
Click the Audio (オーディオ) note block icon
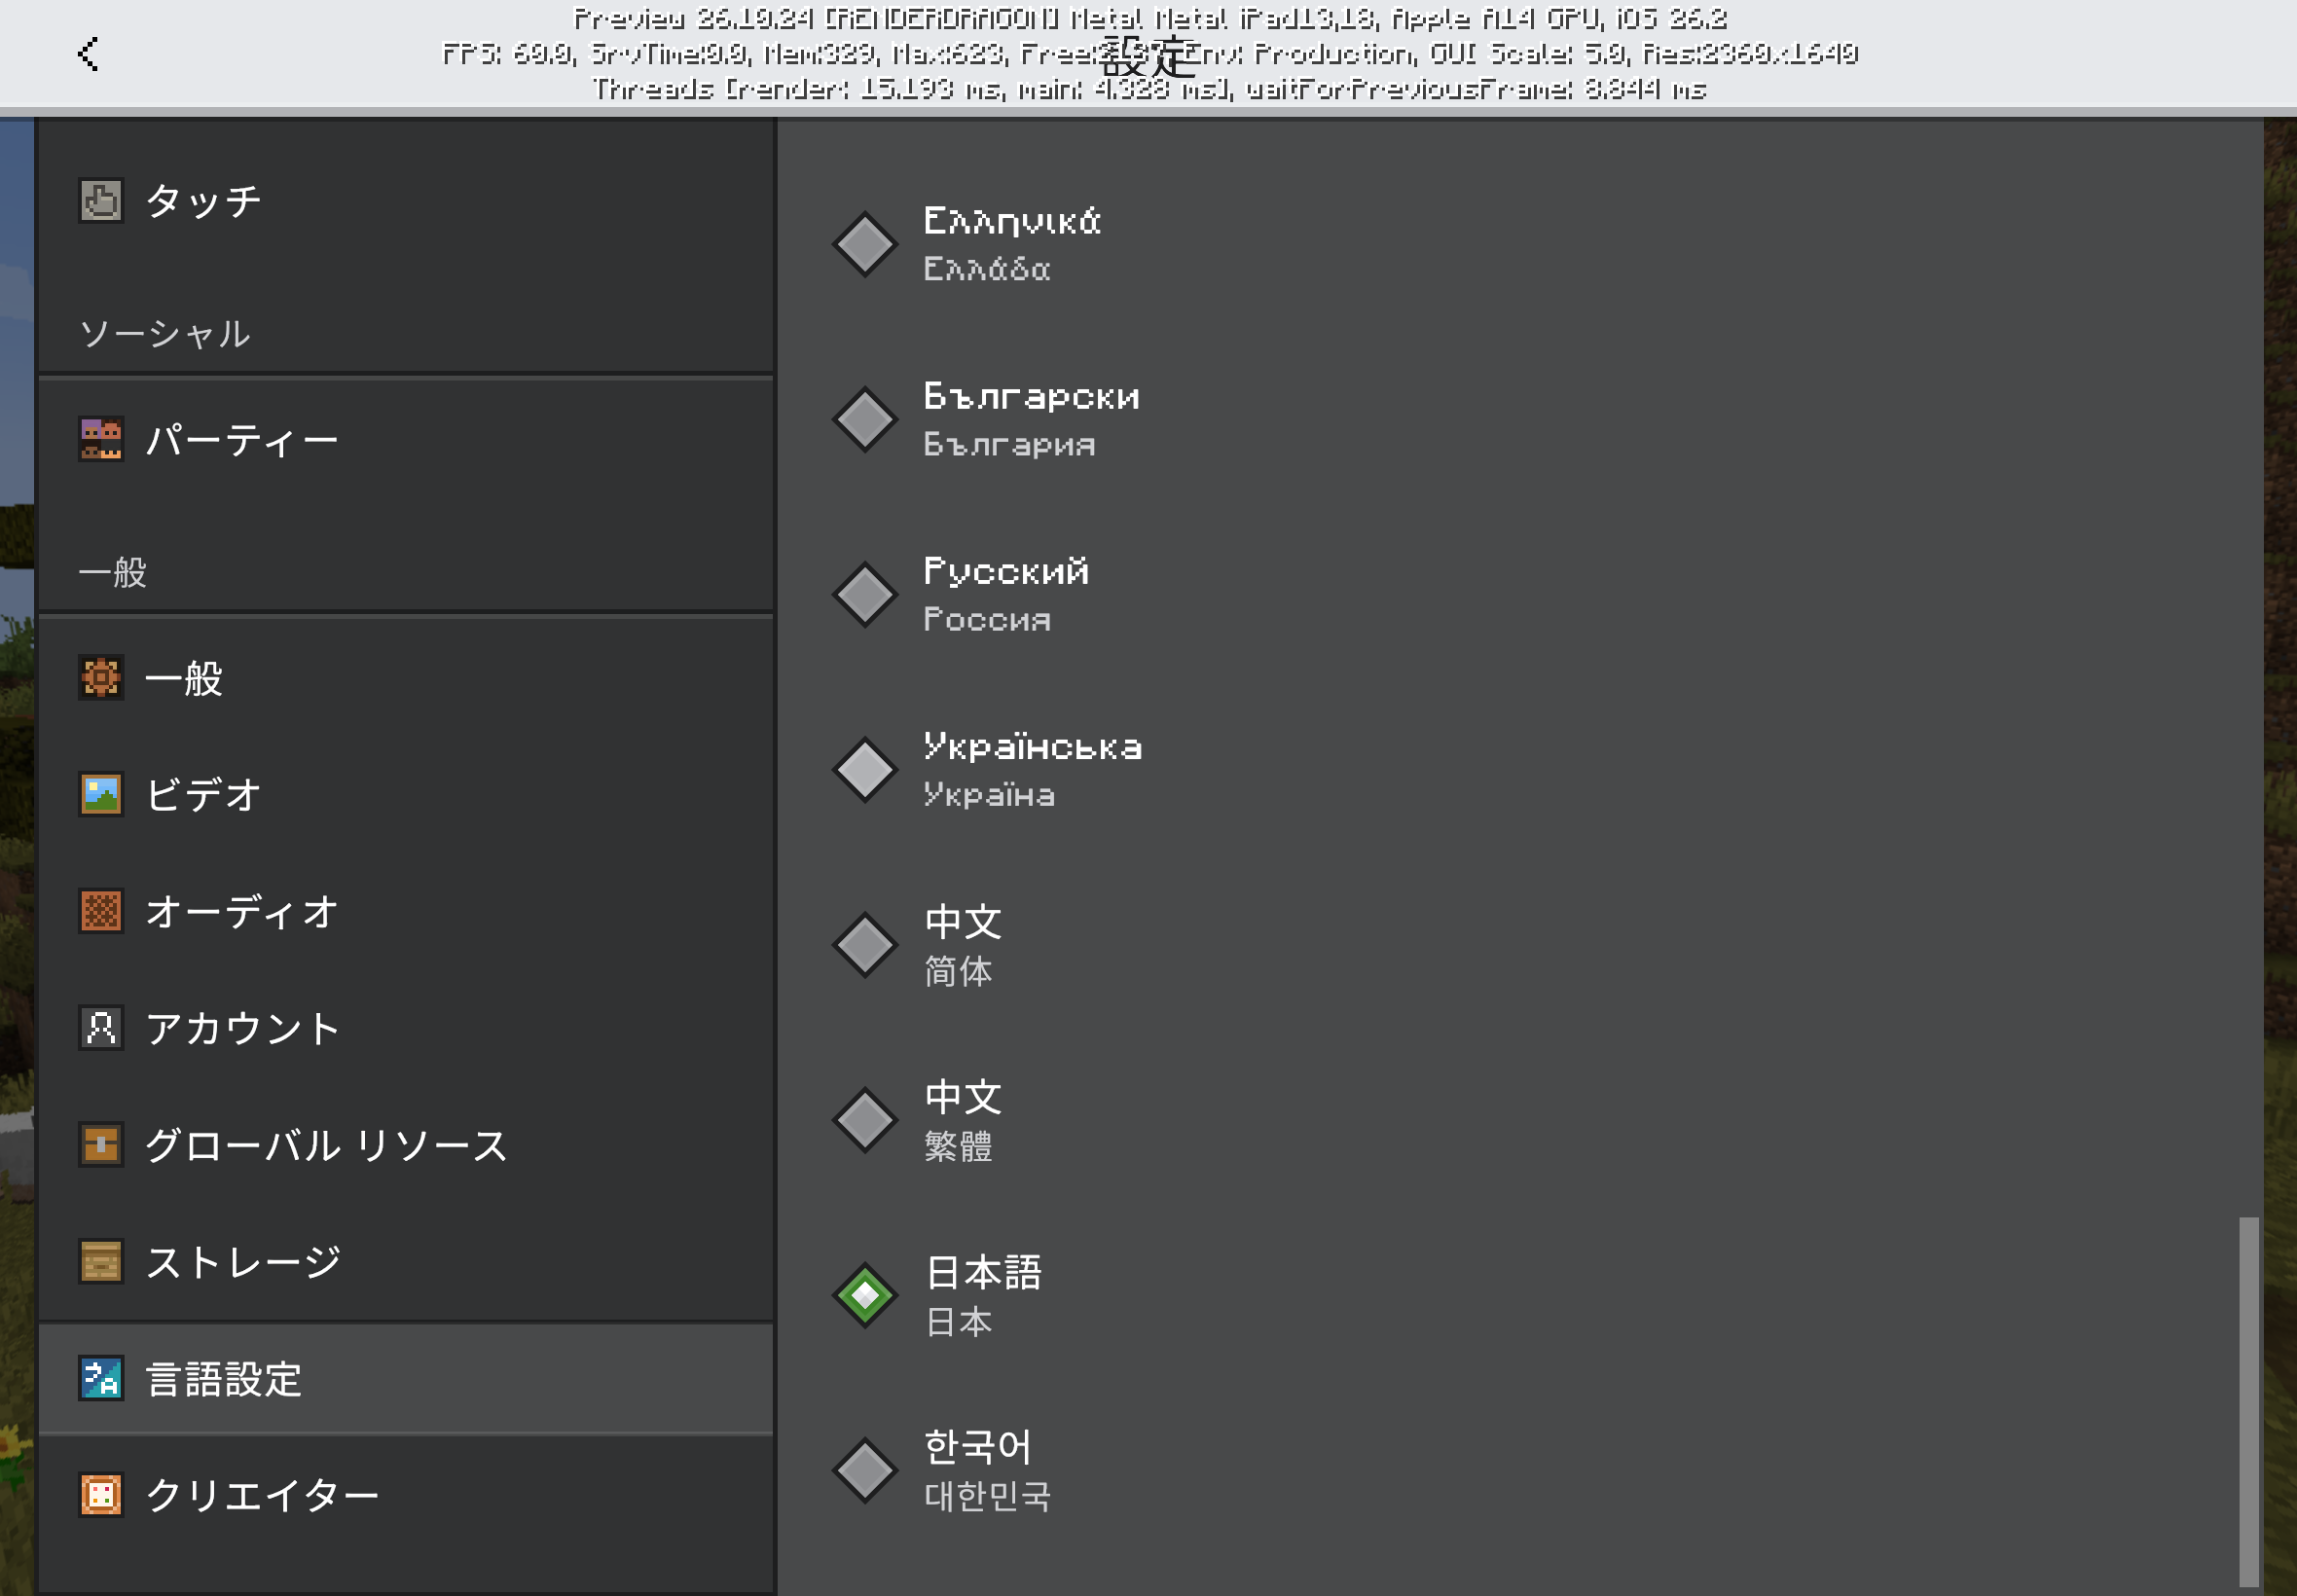[x=101, y=911]
